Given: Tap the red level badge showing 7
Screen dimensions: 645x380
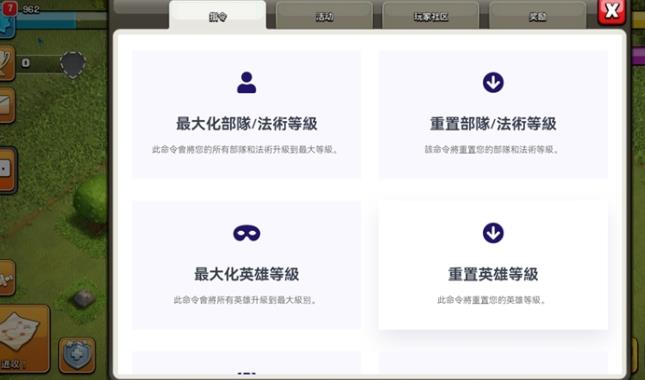Looking at the screenshot, I should pyautogui.click(x=10, y=9).
